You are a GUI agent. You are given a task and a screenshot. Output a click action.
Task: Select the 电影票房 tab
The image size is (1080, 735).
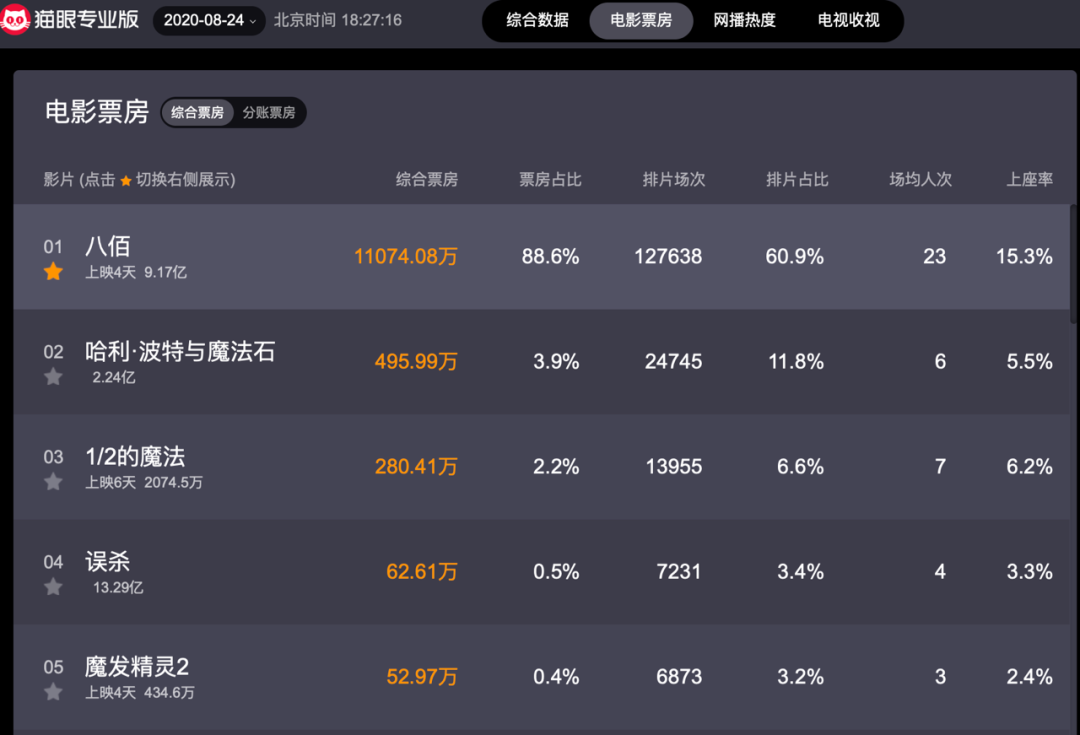[x=641, y=20]
